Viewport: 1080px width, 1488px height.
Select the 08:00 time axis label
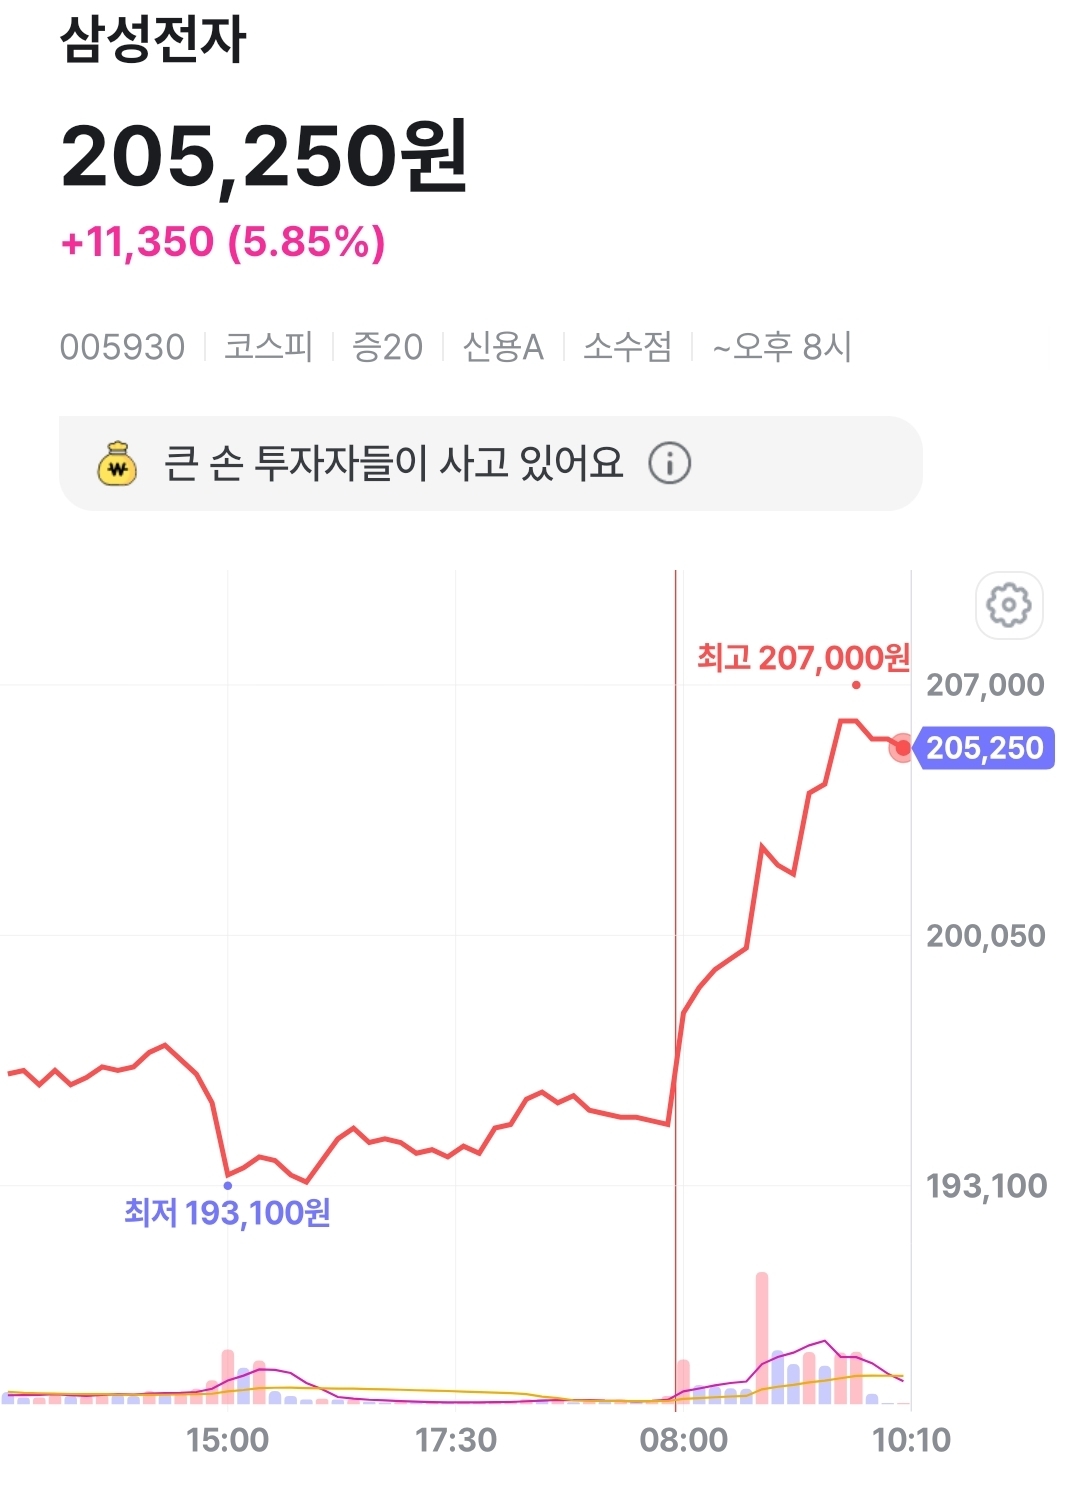684,1440
